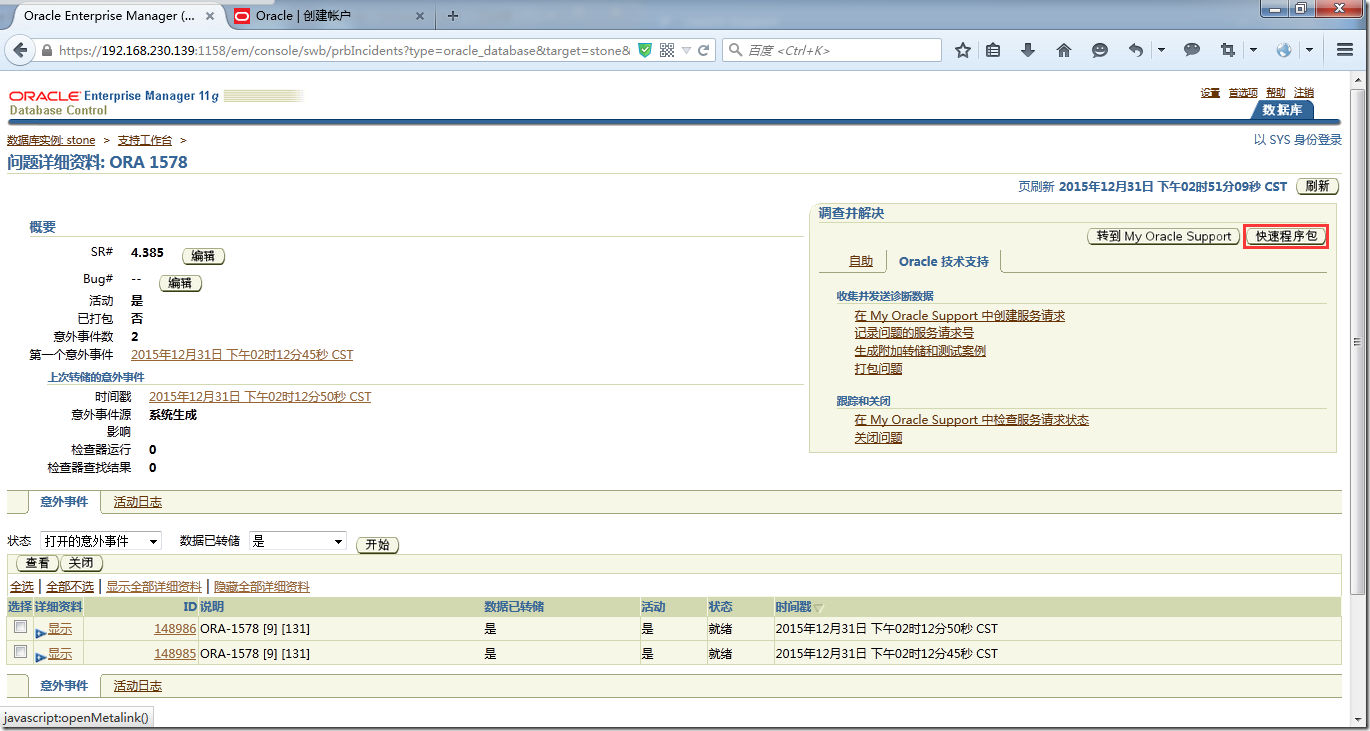Click the 快速程序包 button
This screenshot has width=1370, height=731.
tap(1286, 237)
